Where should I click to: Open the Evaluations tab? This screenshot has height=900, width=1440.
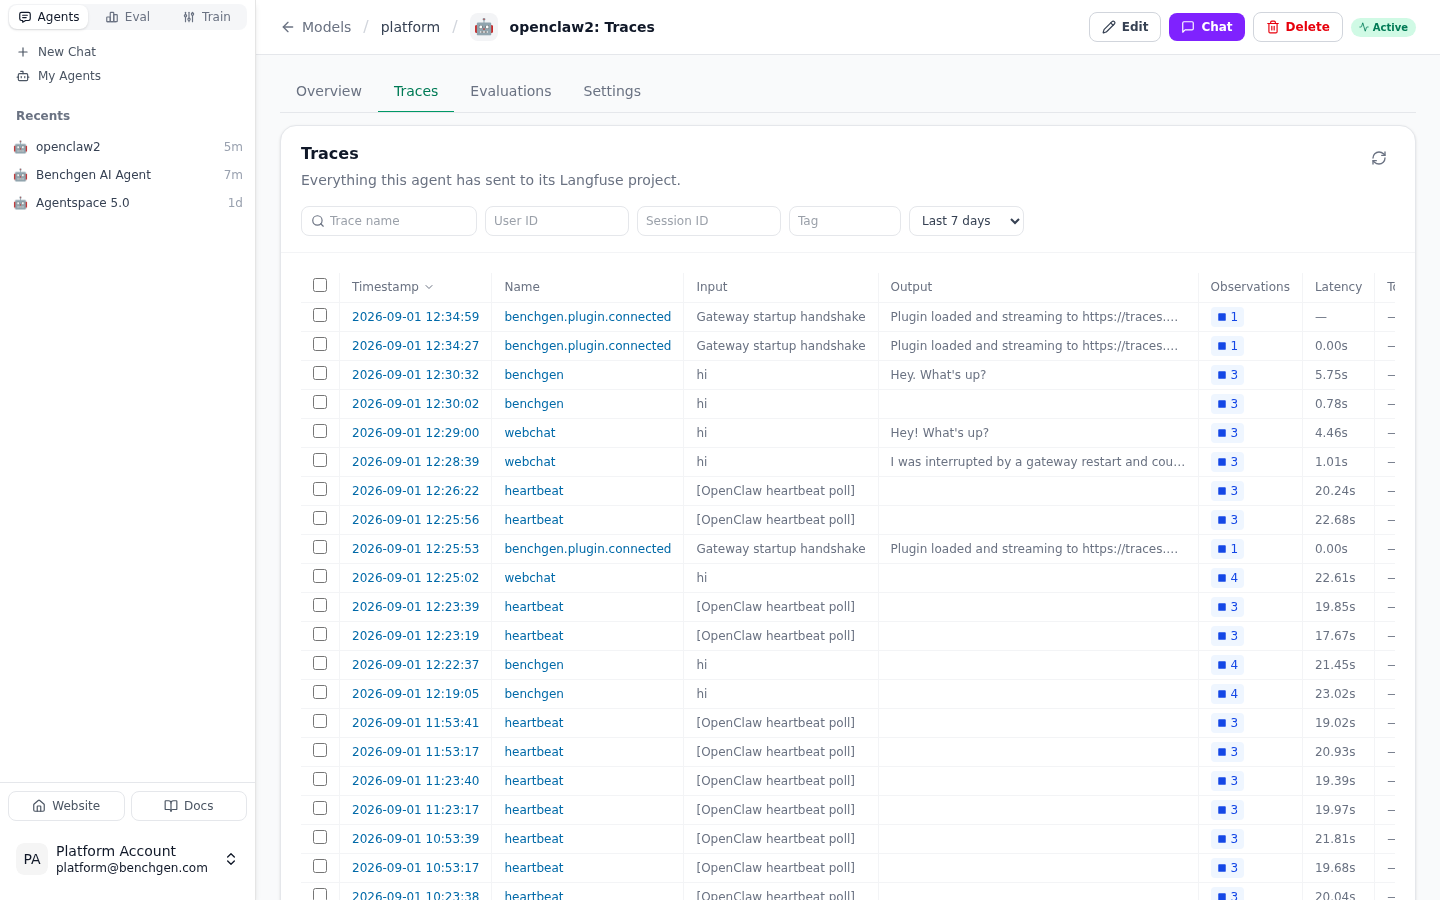[511, 91]
